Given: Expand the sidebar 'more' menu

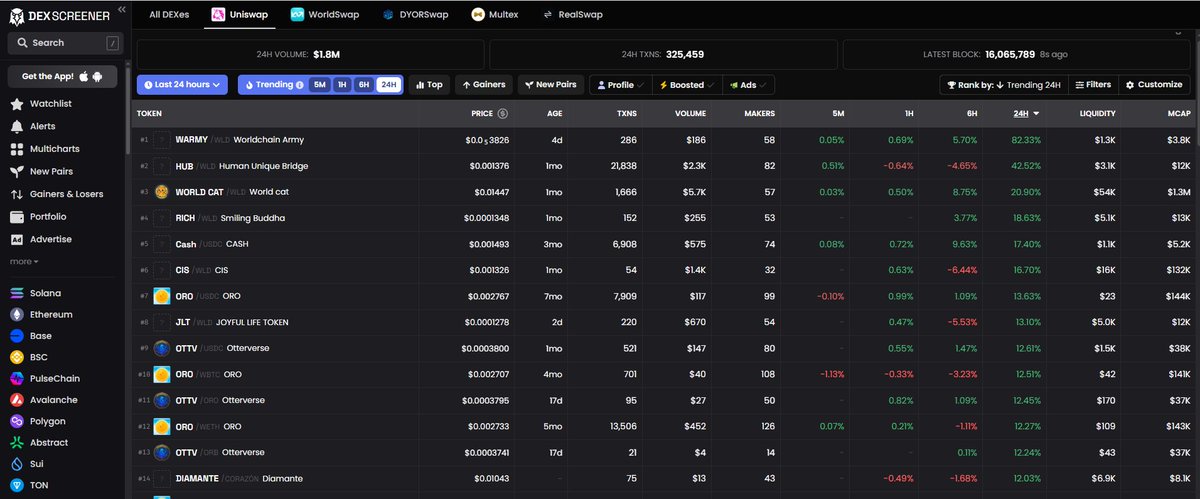Looking at the screenshot, I should click(24, 261).
